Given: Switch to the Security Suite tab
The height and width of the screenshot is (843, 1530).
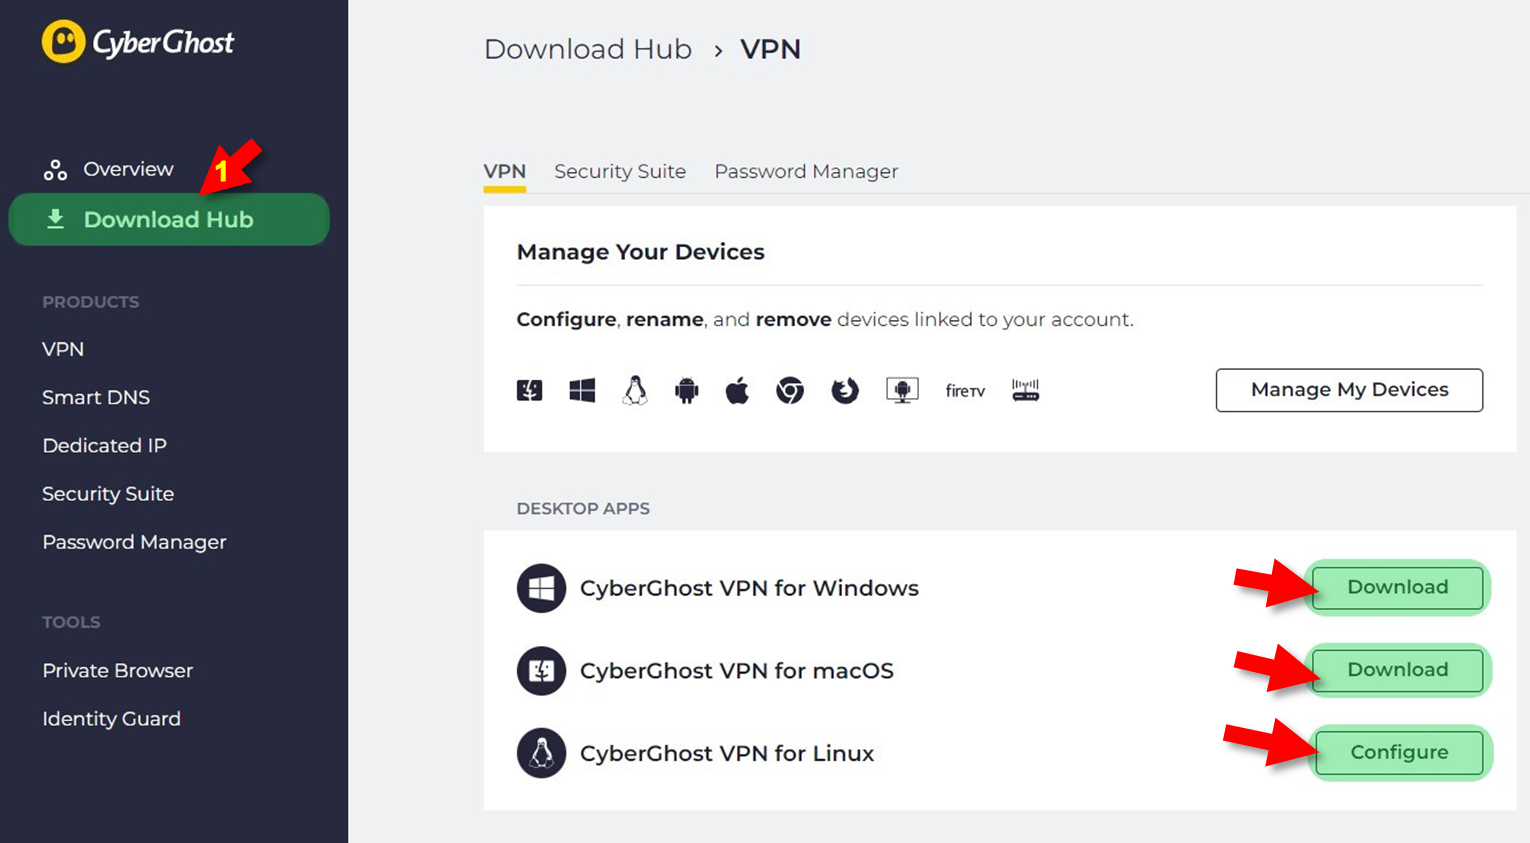Looking at the screenshot, I should [x=620, y=171].
